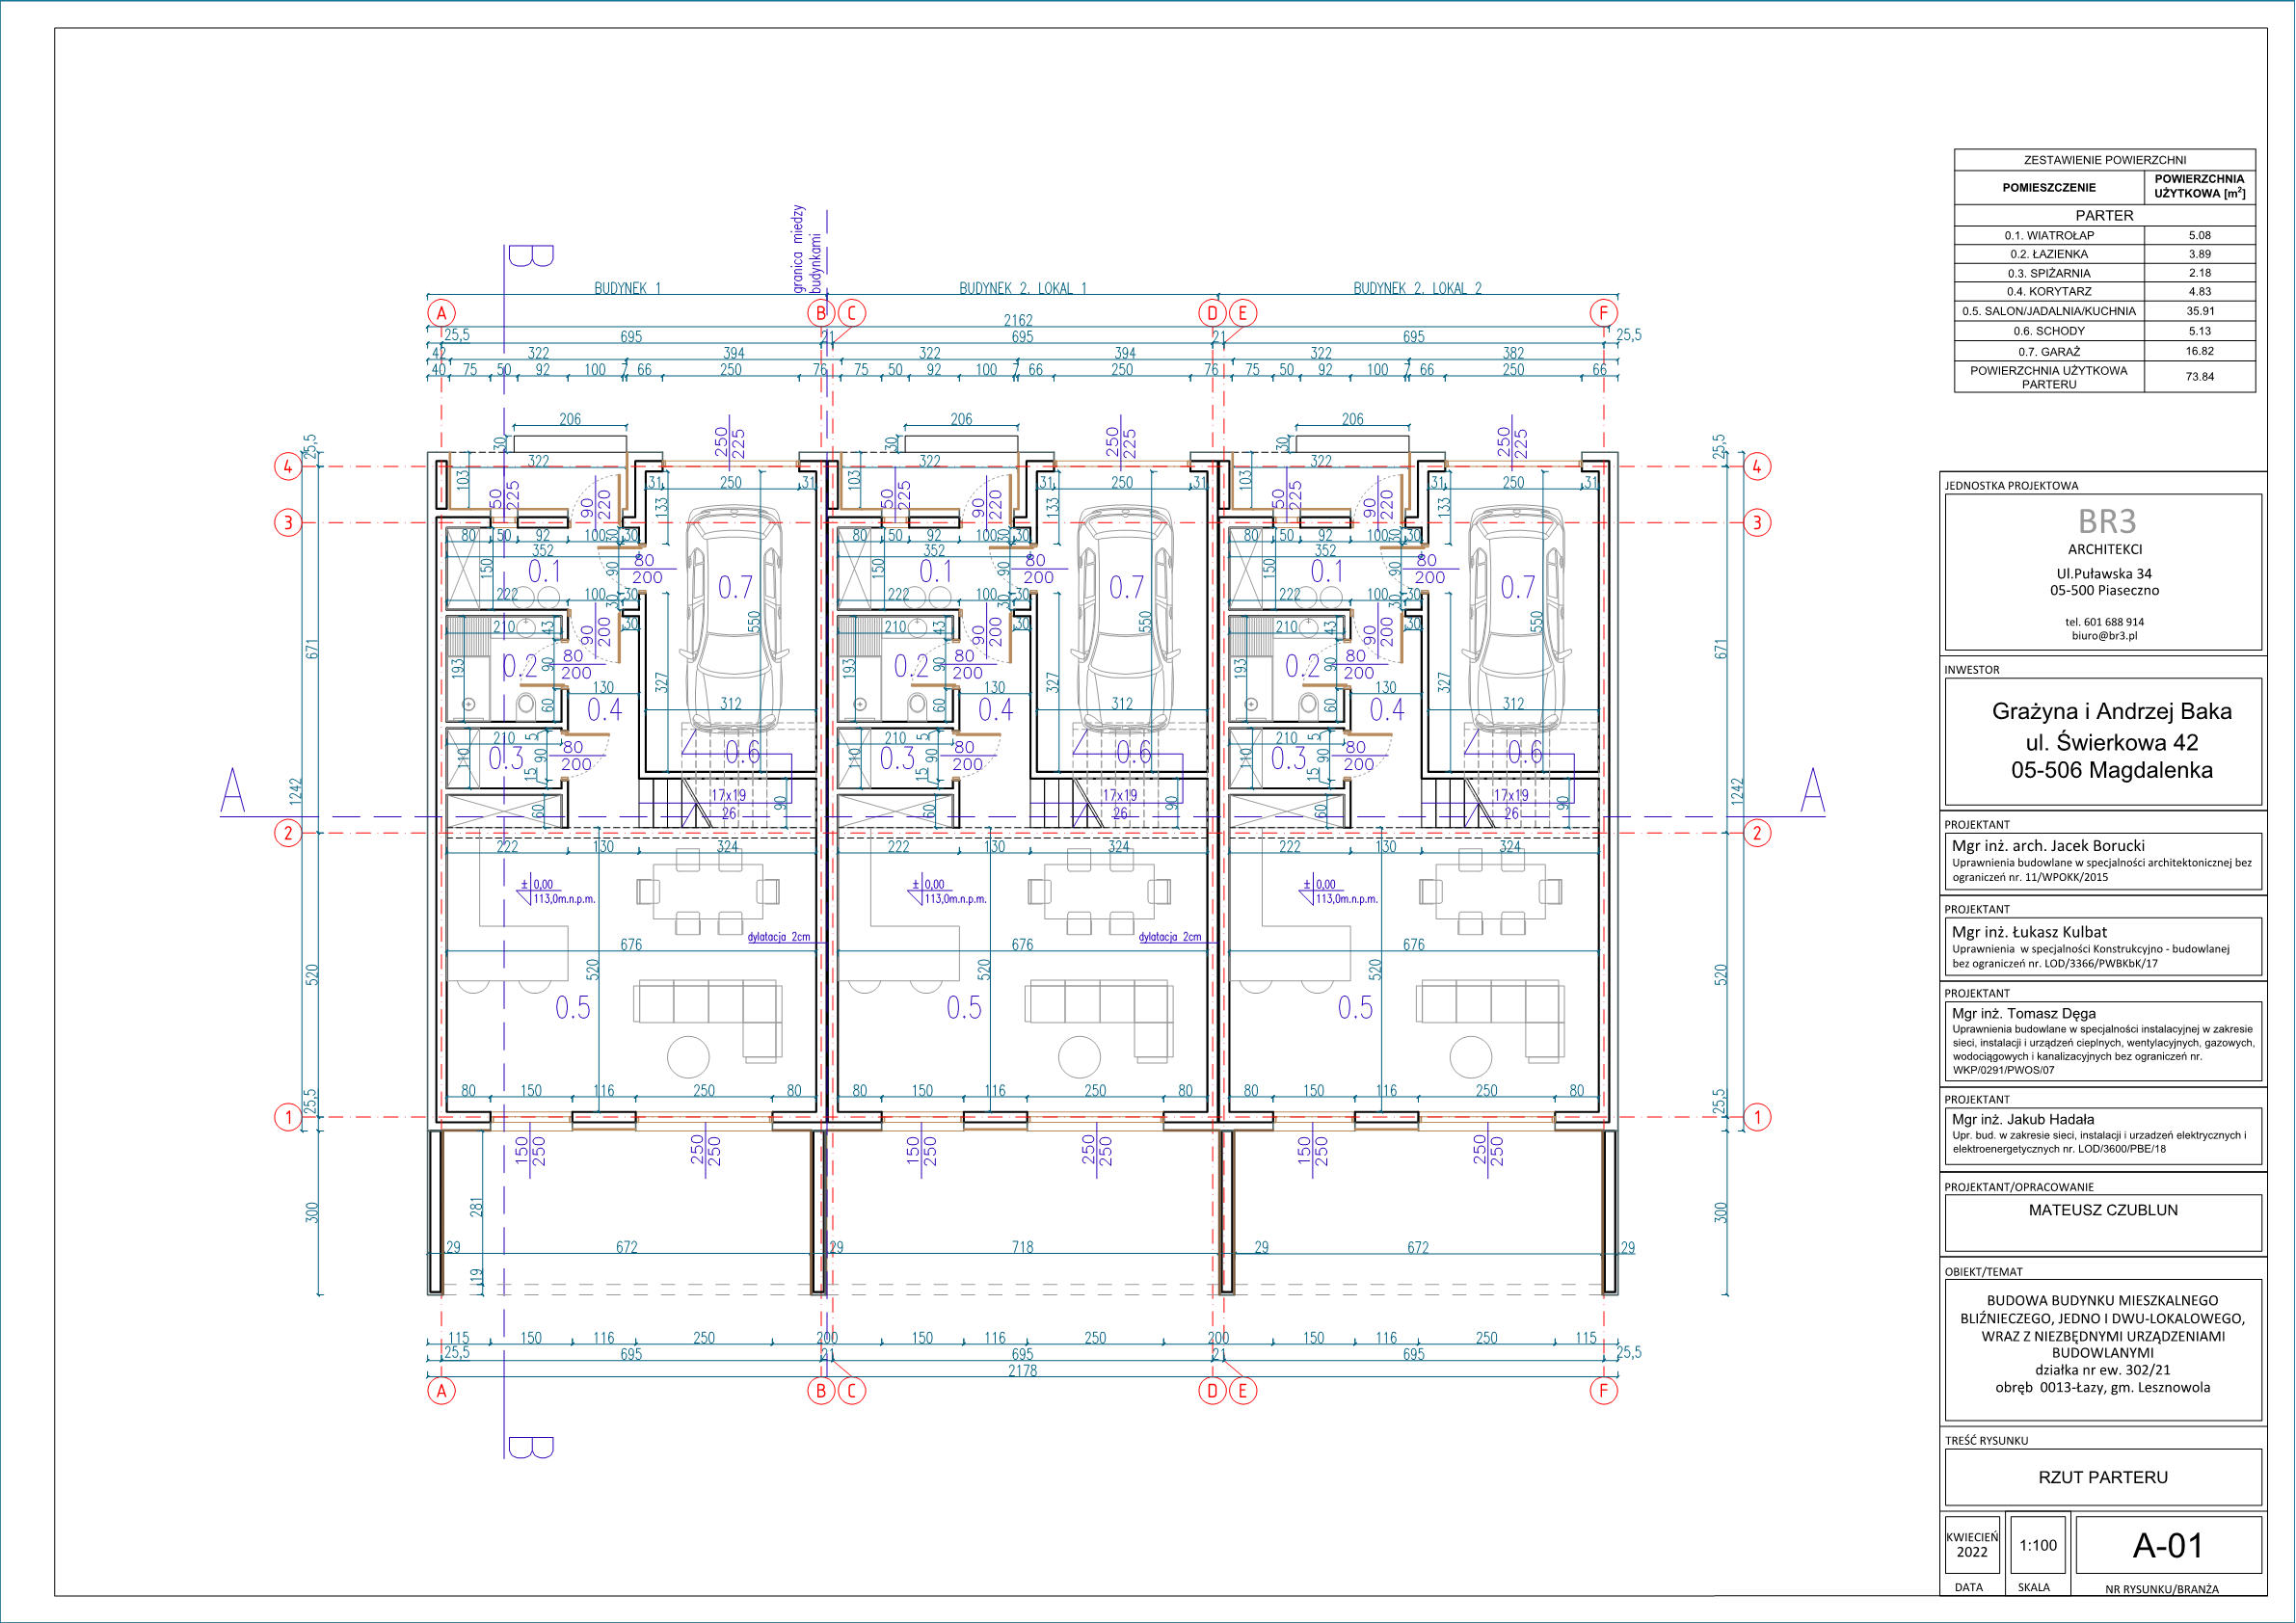Click the BUDYNEK 2. LOKAL 2 label
Viewport: 2296px width, 1623px height.
pyautogui.click(x=1417, y=288)
